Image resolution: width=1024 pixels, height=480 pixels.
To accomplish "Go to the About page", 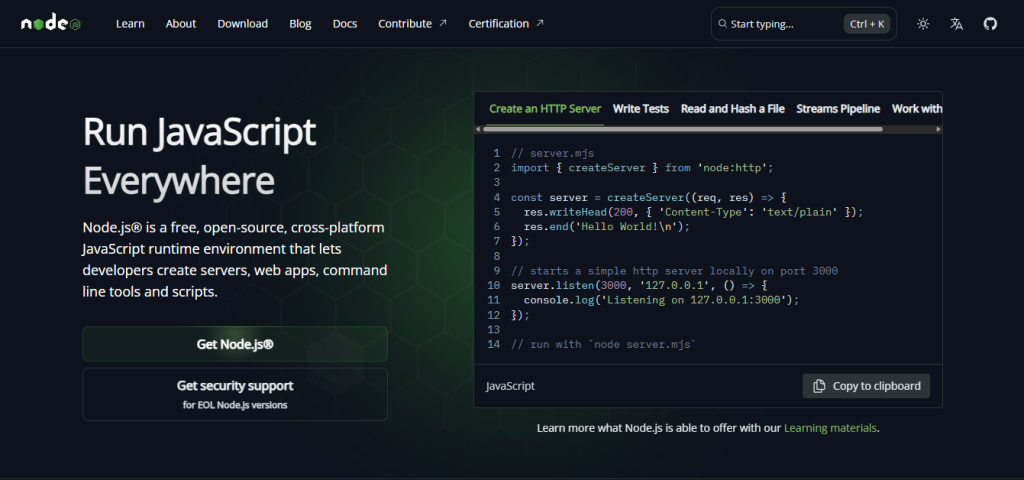I will tap(181, 23).
